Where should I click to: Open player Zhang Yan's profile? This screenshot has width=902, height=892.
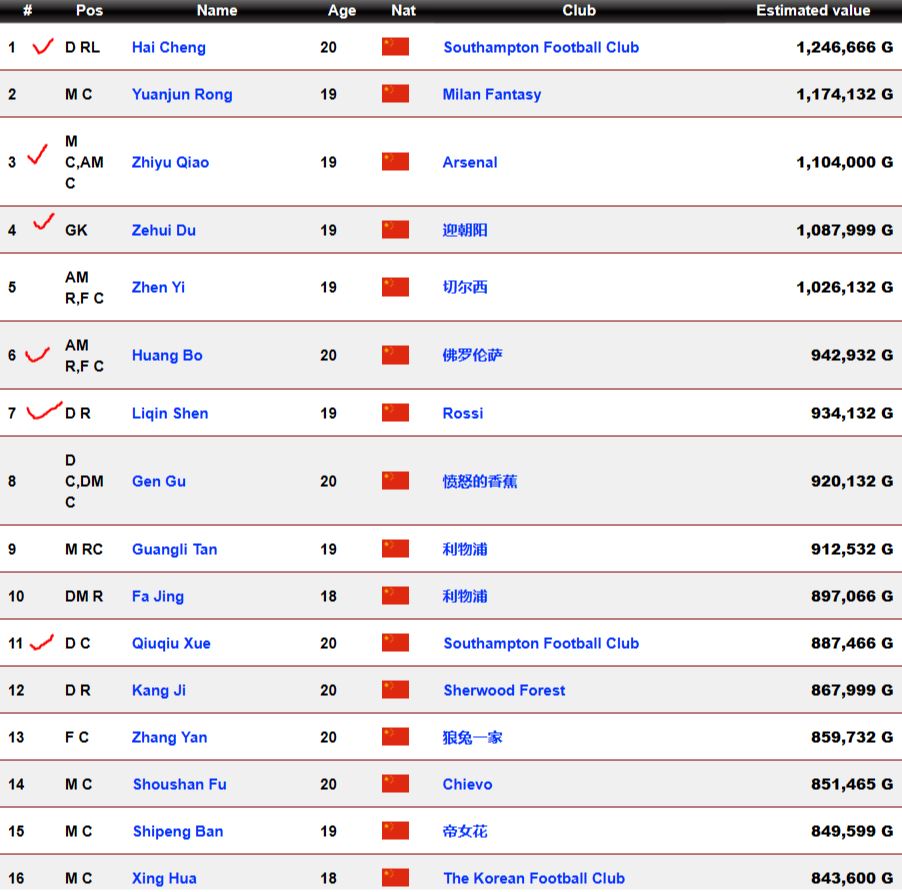[x=169, y=737]
